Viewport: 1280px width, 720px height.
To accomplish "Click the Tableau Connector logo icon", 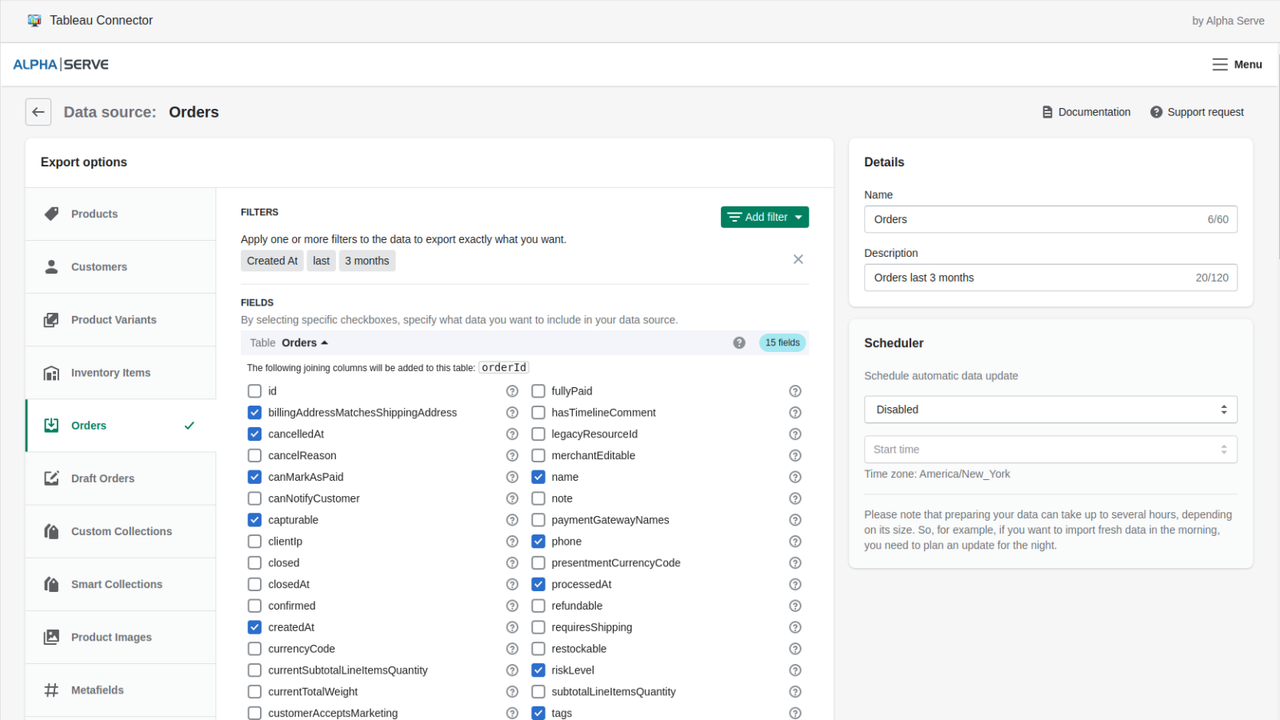I will 33,19.
